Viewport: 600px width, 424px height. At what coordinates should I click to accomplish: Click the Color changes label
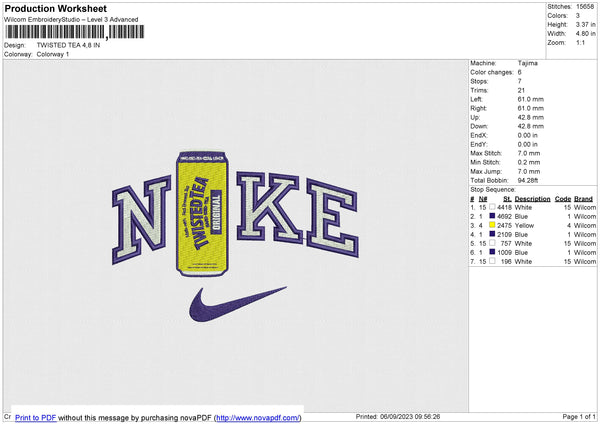[x=492, y=72]
